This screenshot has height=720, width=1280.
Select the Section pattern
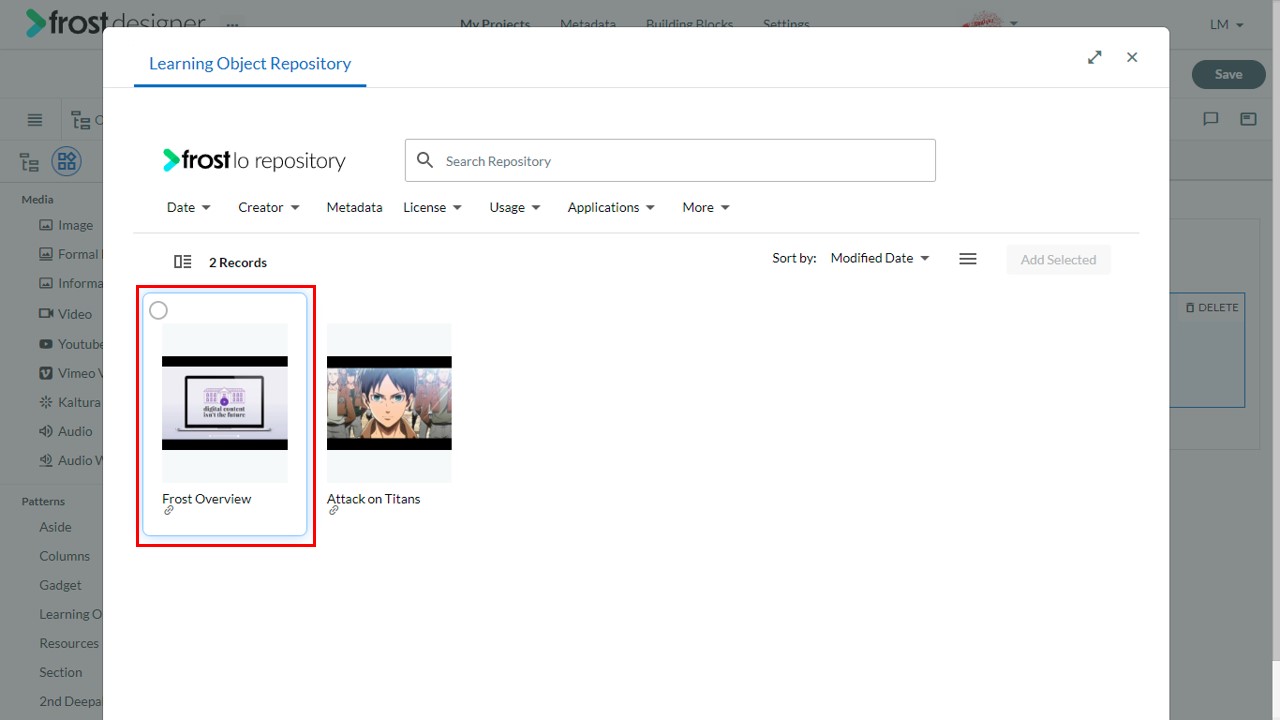pyautogui.click(x=60, y=672)
